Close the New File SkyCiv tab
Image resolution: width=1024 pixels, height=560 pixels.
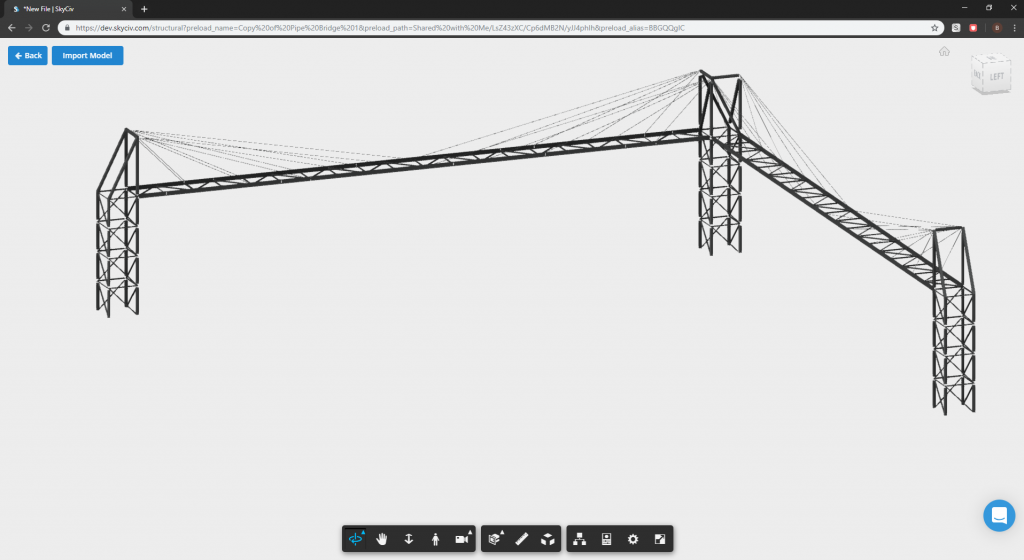click(123, 9)
